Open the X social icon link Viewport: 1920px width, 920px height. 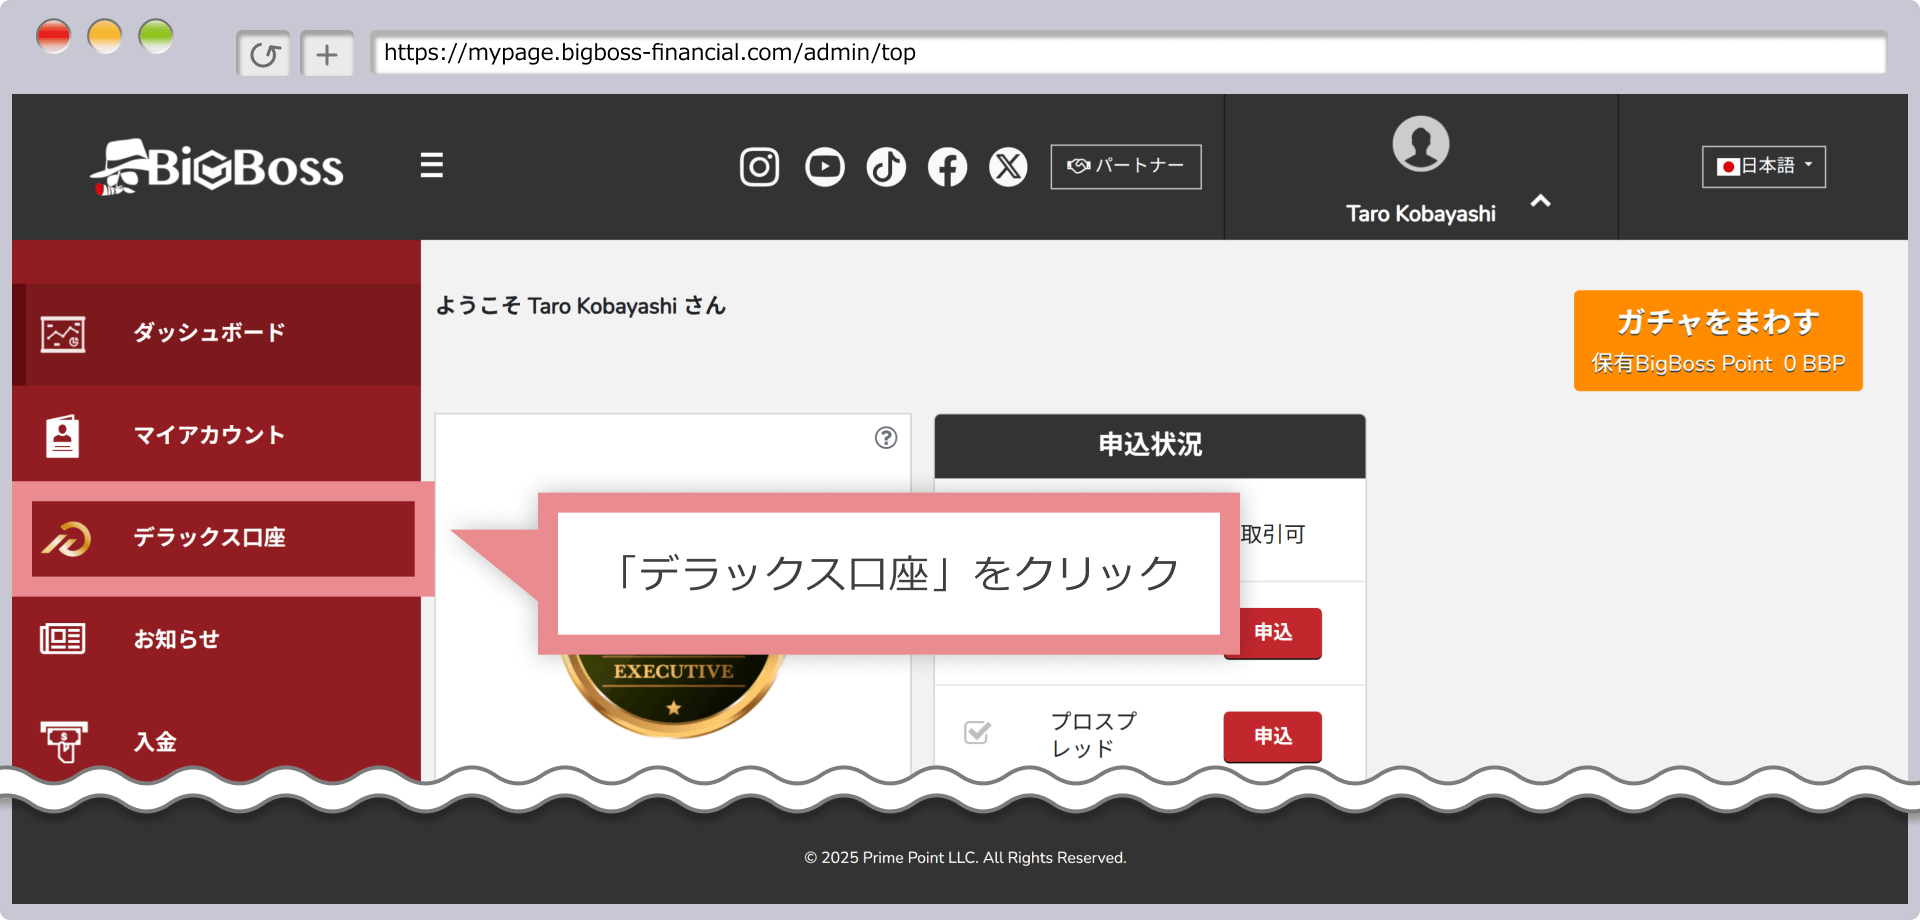pyautogui.click(x=1008, y=167)
